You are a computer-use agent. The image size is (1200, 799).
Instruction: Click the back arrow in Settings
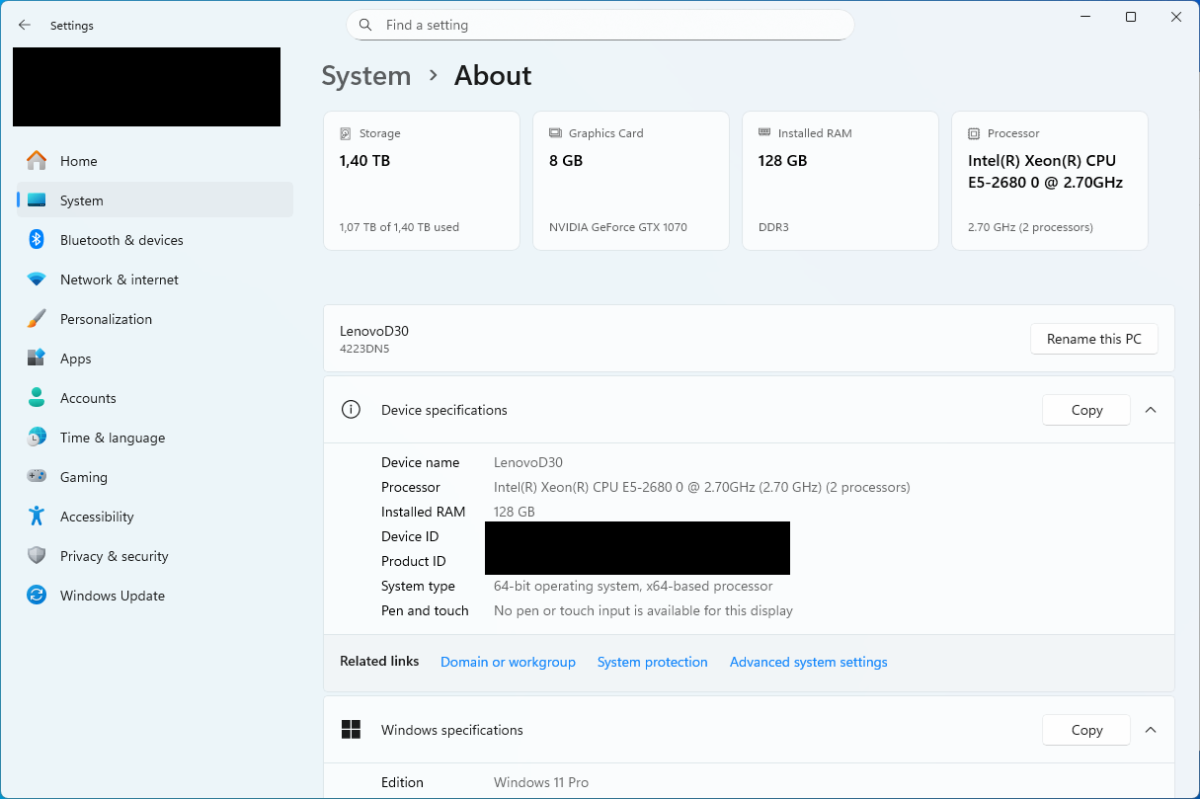pyautogui.click(x=25, y=25)
